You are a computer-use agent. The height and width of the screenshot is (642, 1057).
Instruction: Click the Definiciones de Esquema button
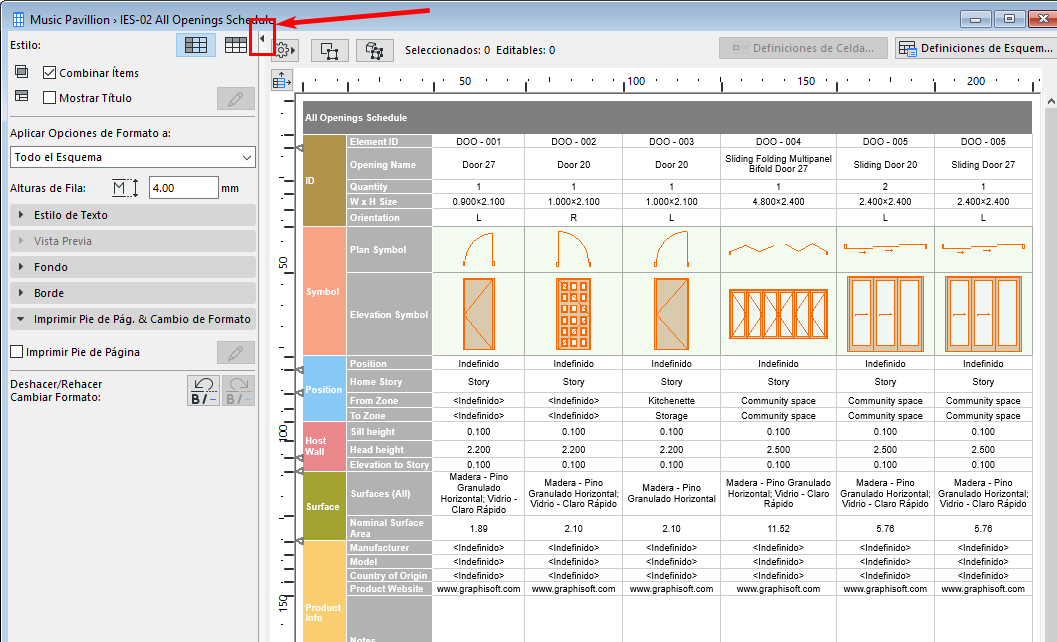click(x=975, y=48)
